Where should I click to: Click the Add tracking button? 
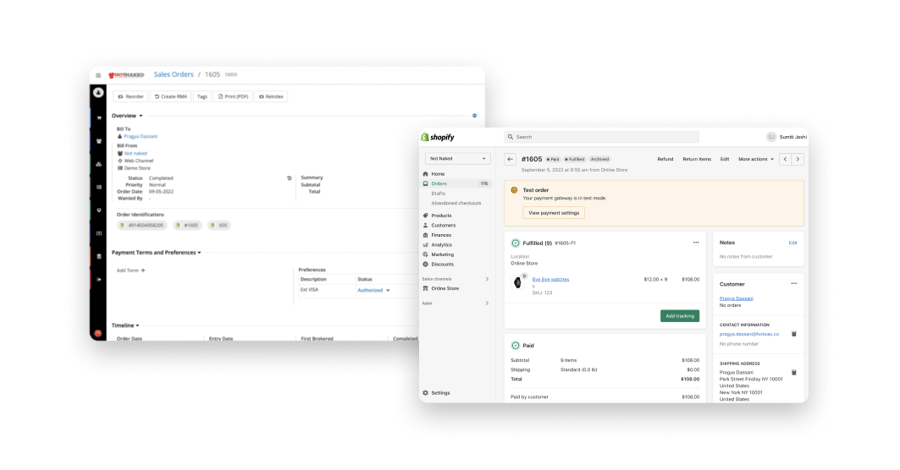click(x=679, y=316)
